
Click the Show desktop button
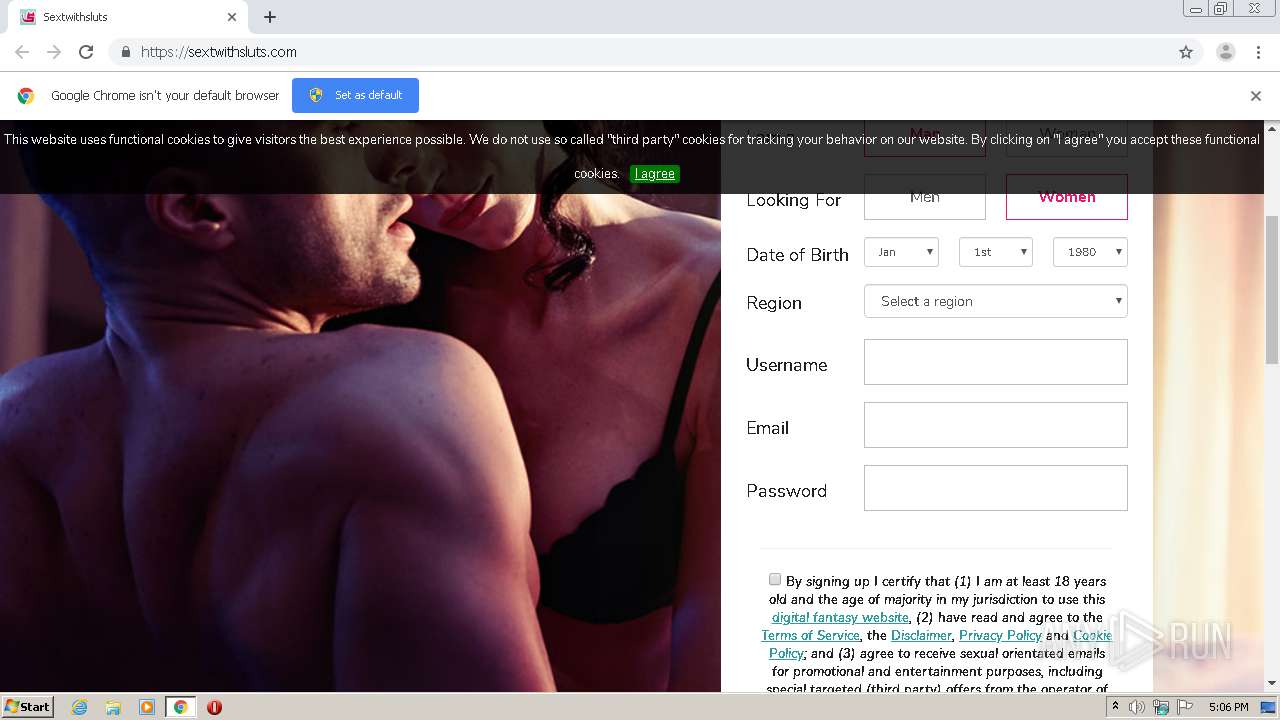click(x=1269, y=707)
